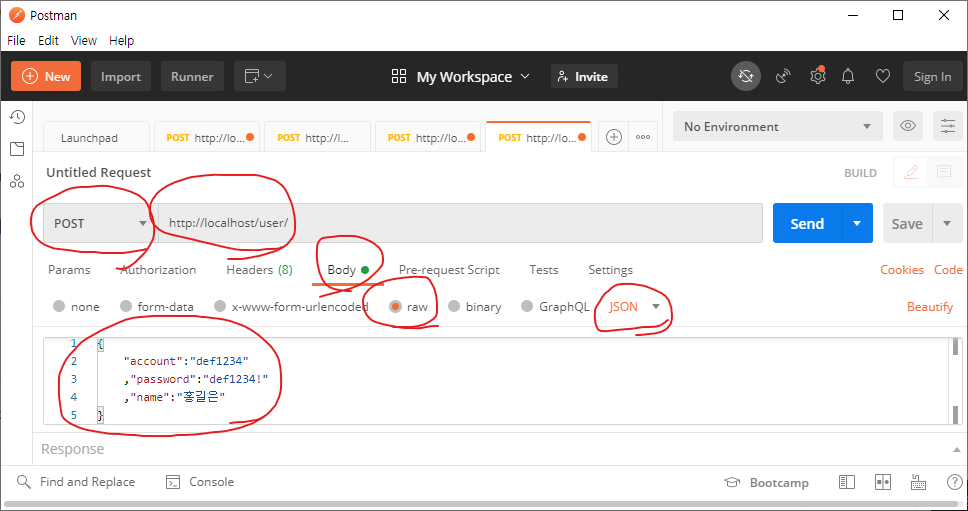
Task: Open manage environments sliders icon
Action: [948, 127]
